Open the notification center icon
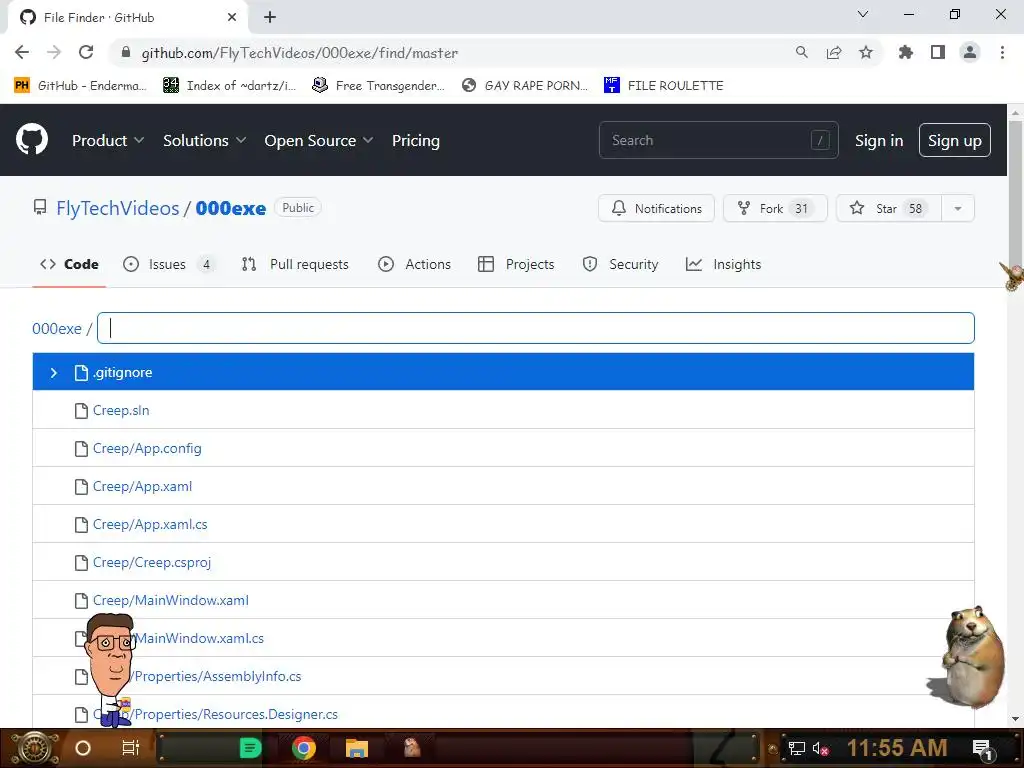1024x768 pixels. [x=982, y=749]
